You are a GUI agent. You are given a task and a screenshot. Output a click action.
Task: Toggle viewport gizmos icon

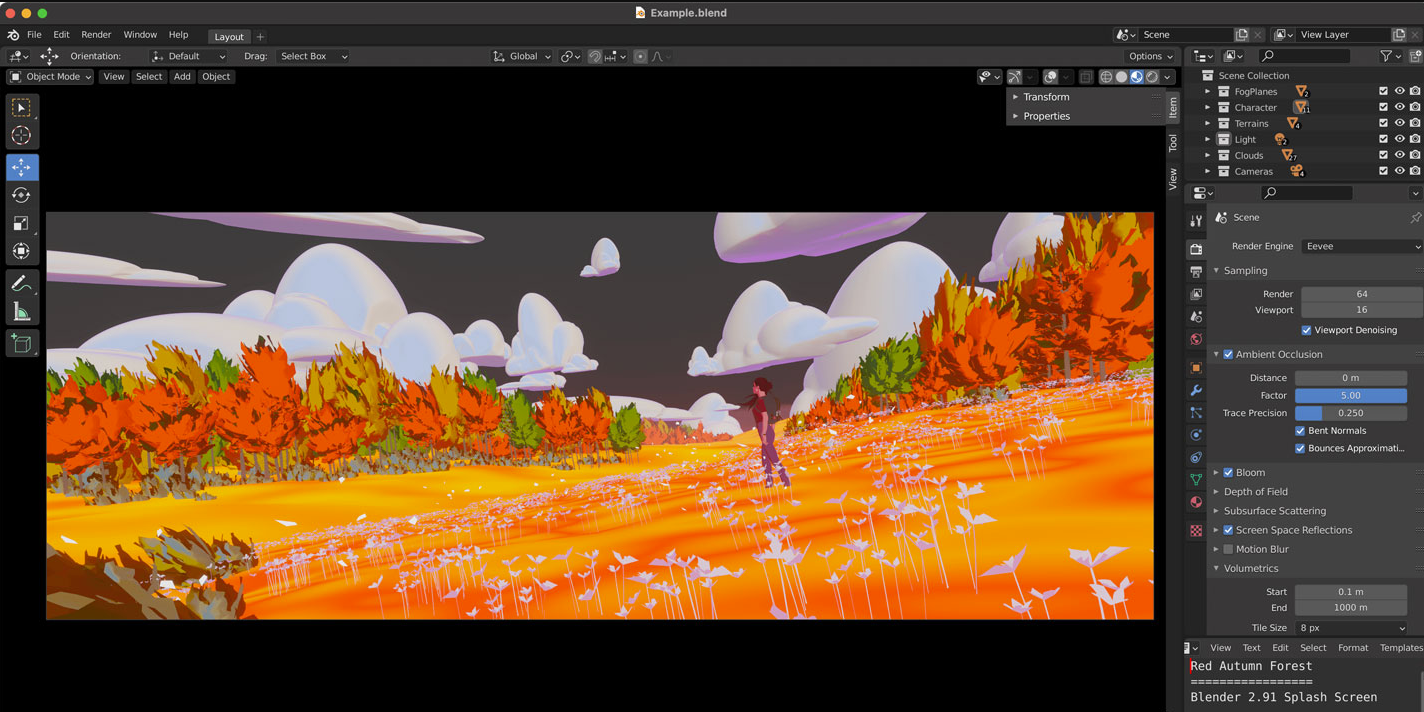coord(1015,77)
